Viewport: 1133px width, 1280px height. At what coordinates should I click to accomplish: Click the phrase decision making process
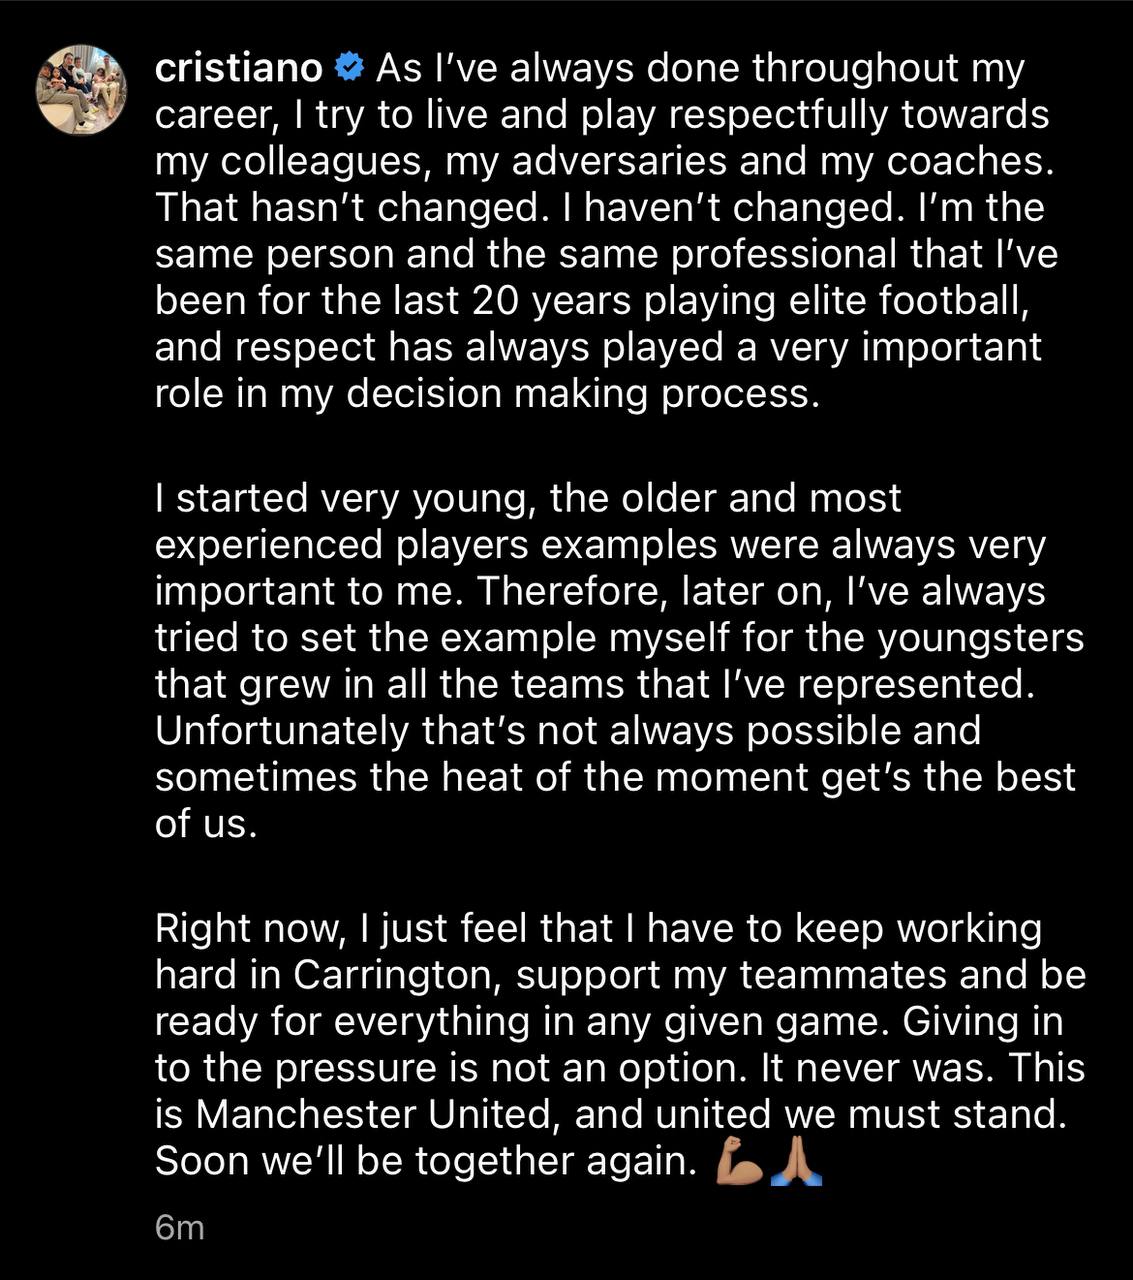pyautogui.click(x=576, y=394)
